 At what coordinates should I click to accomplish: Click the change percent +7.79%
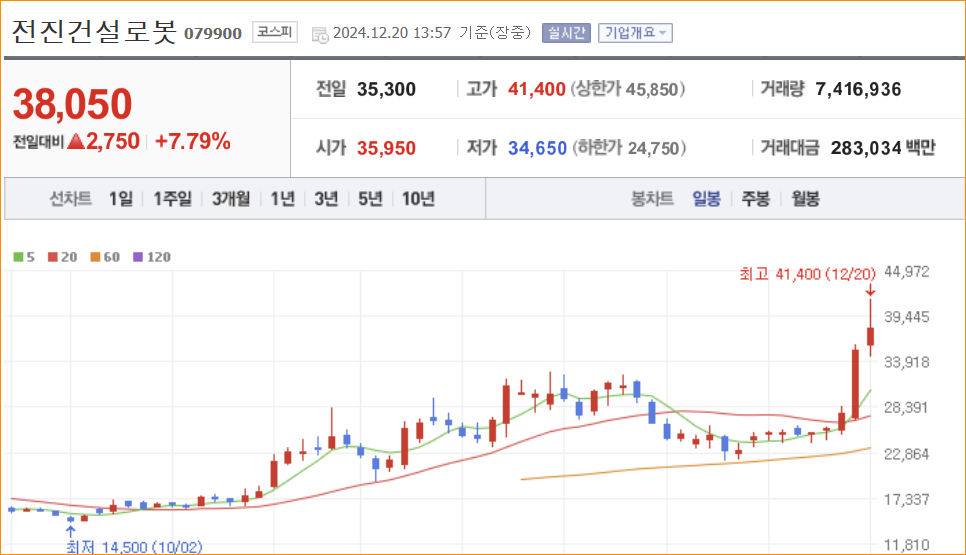[x=192, y=141]
